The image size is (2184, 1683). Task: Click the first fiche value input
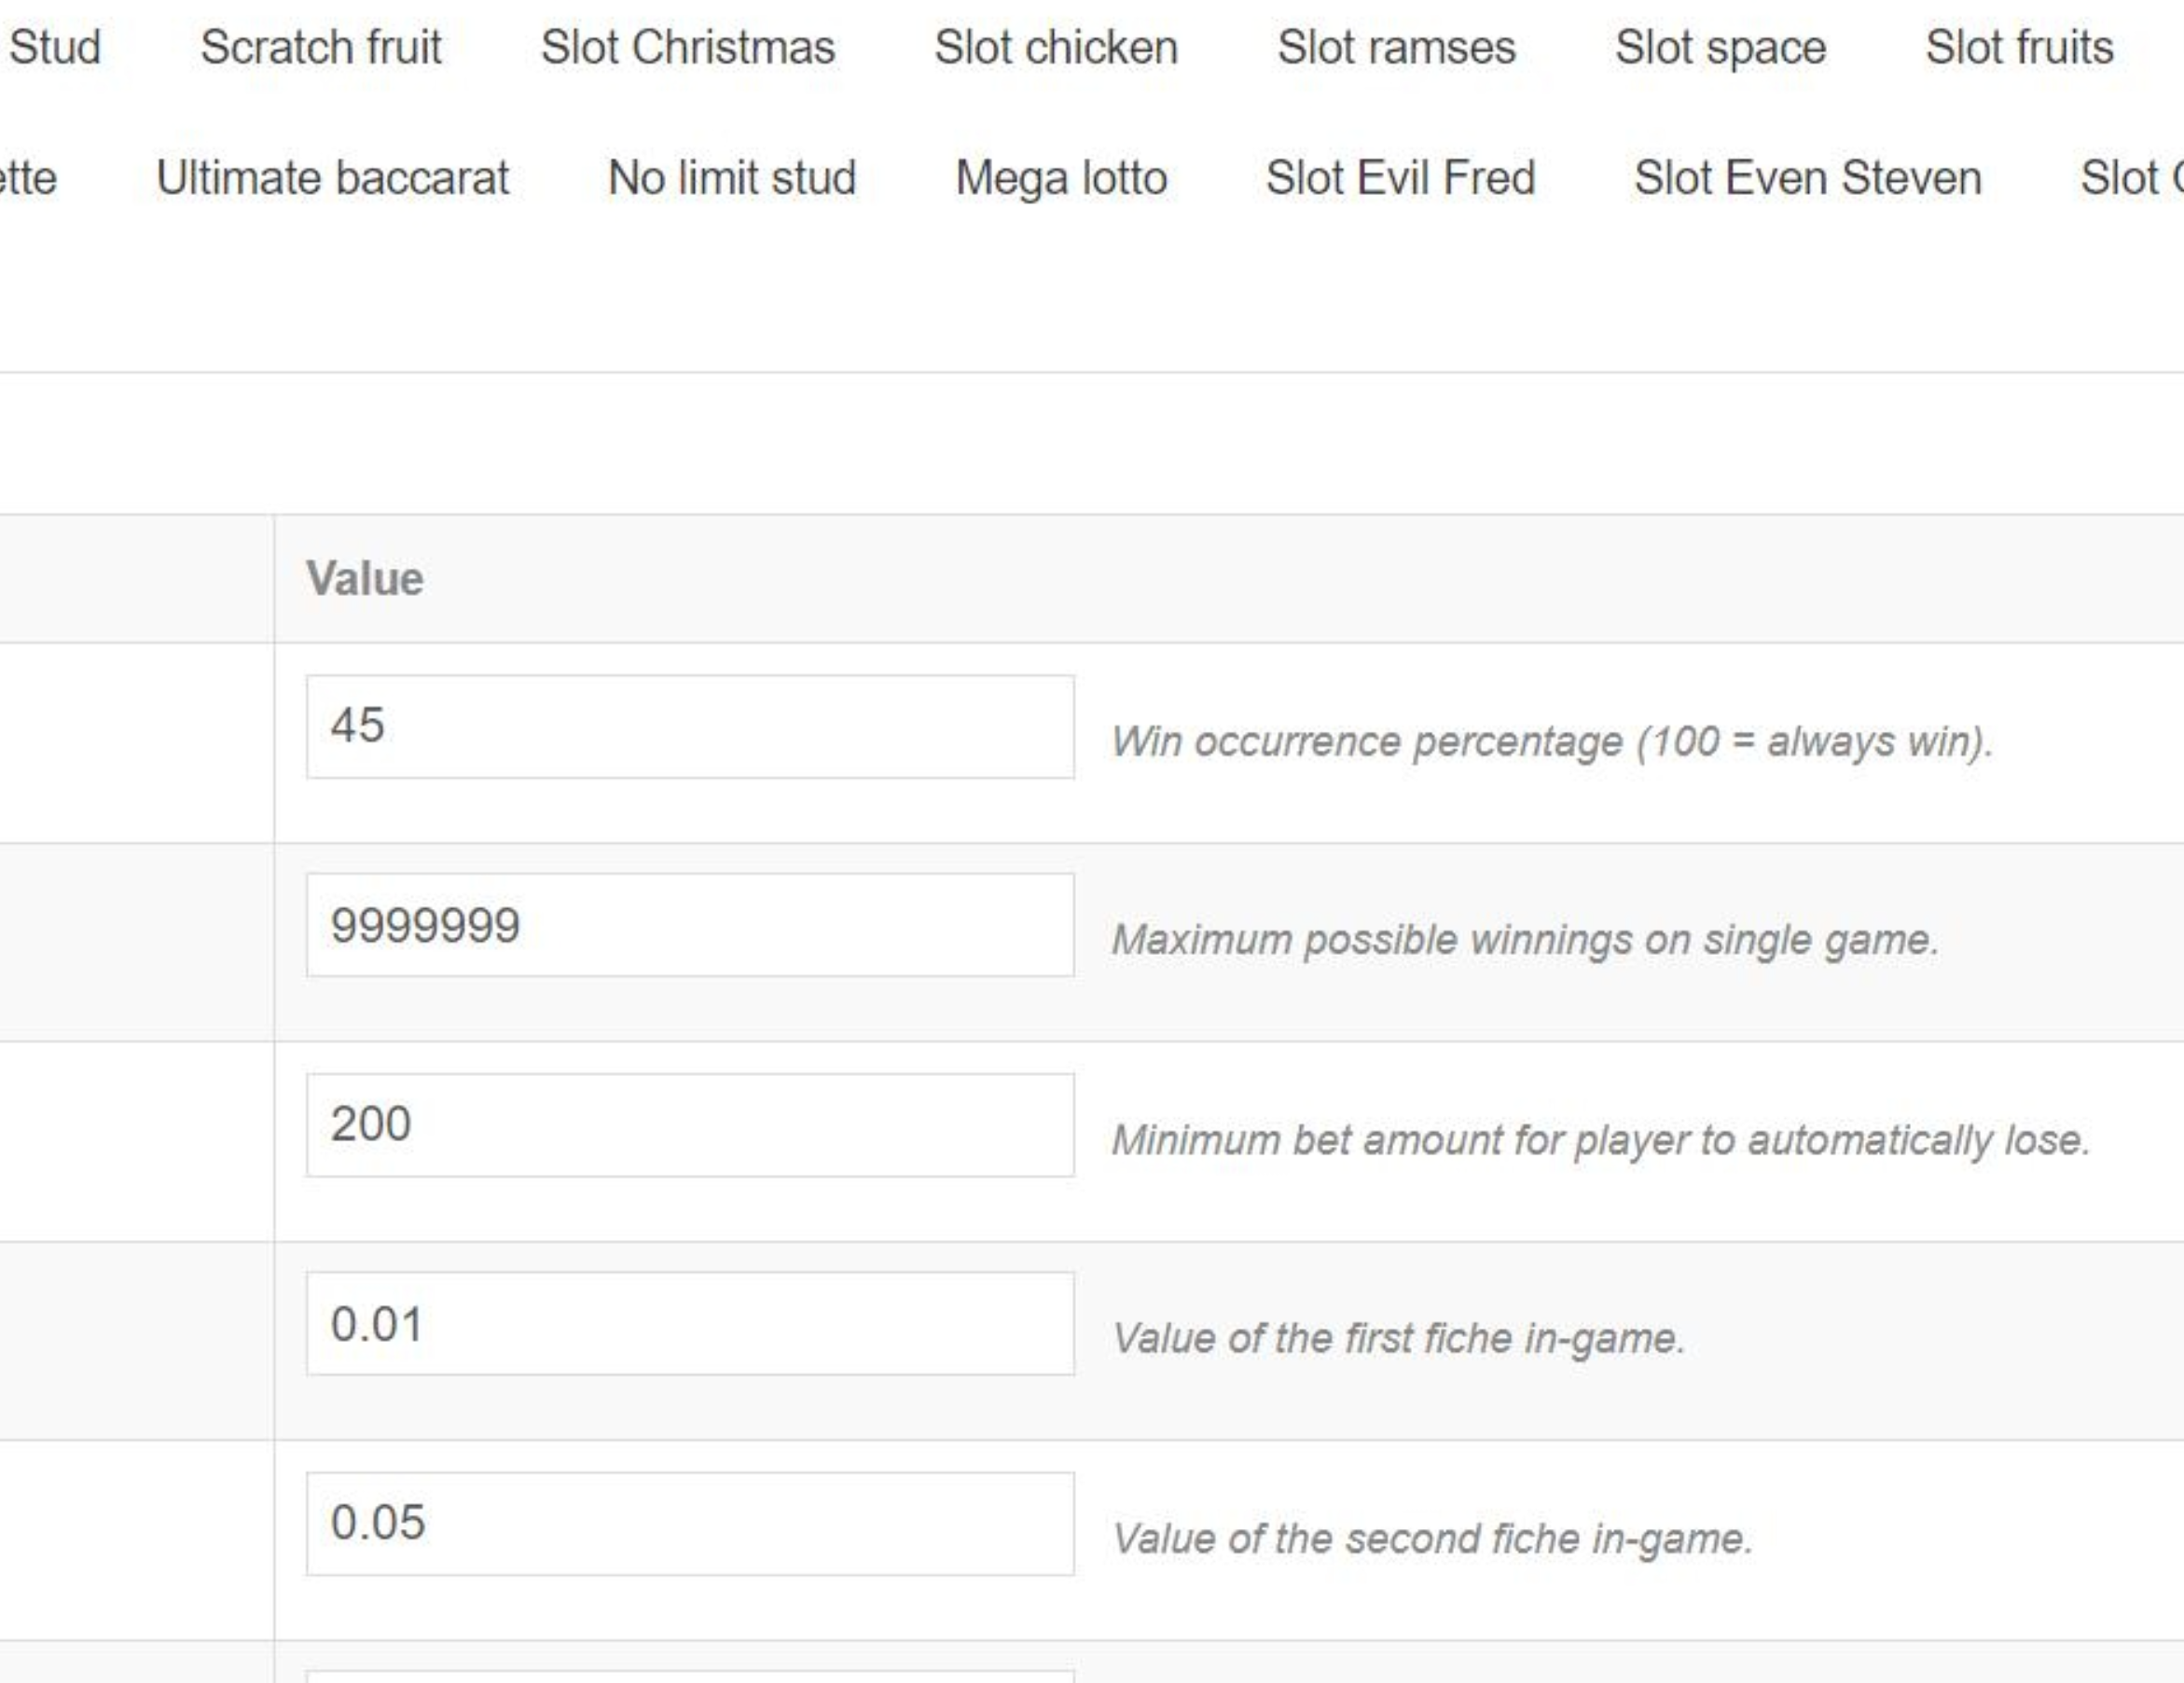pyautogui.click(x=690, y=1324)
